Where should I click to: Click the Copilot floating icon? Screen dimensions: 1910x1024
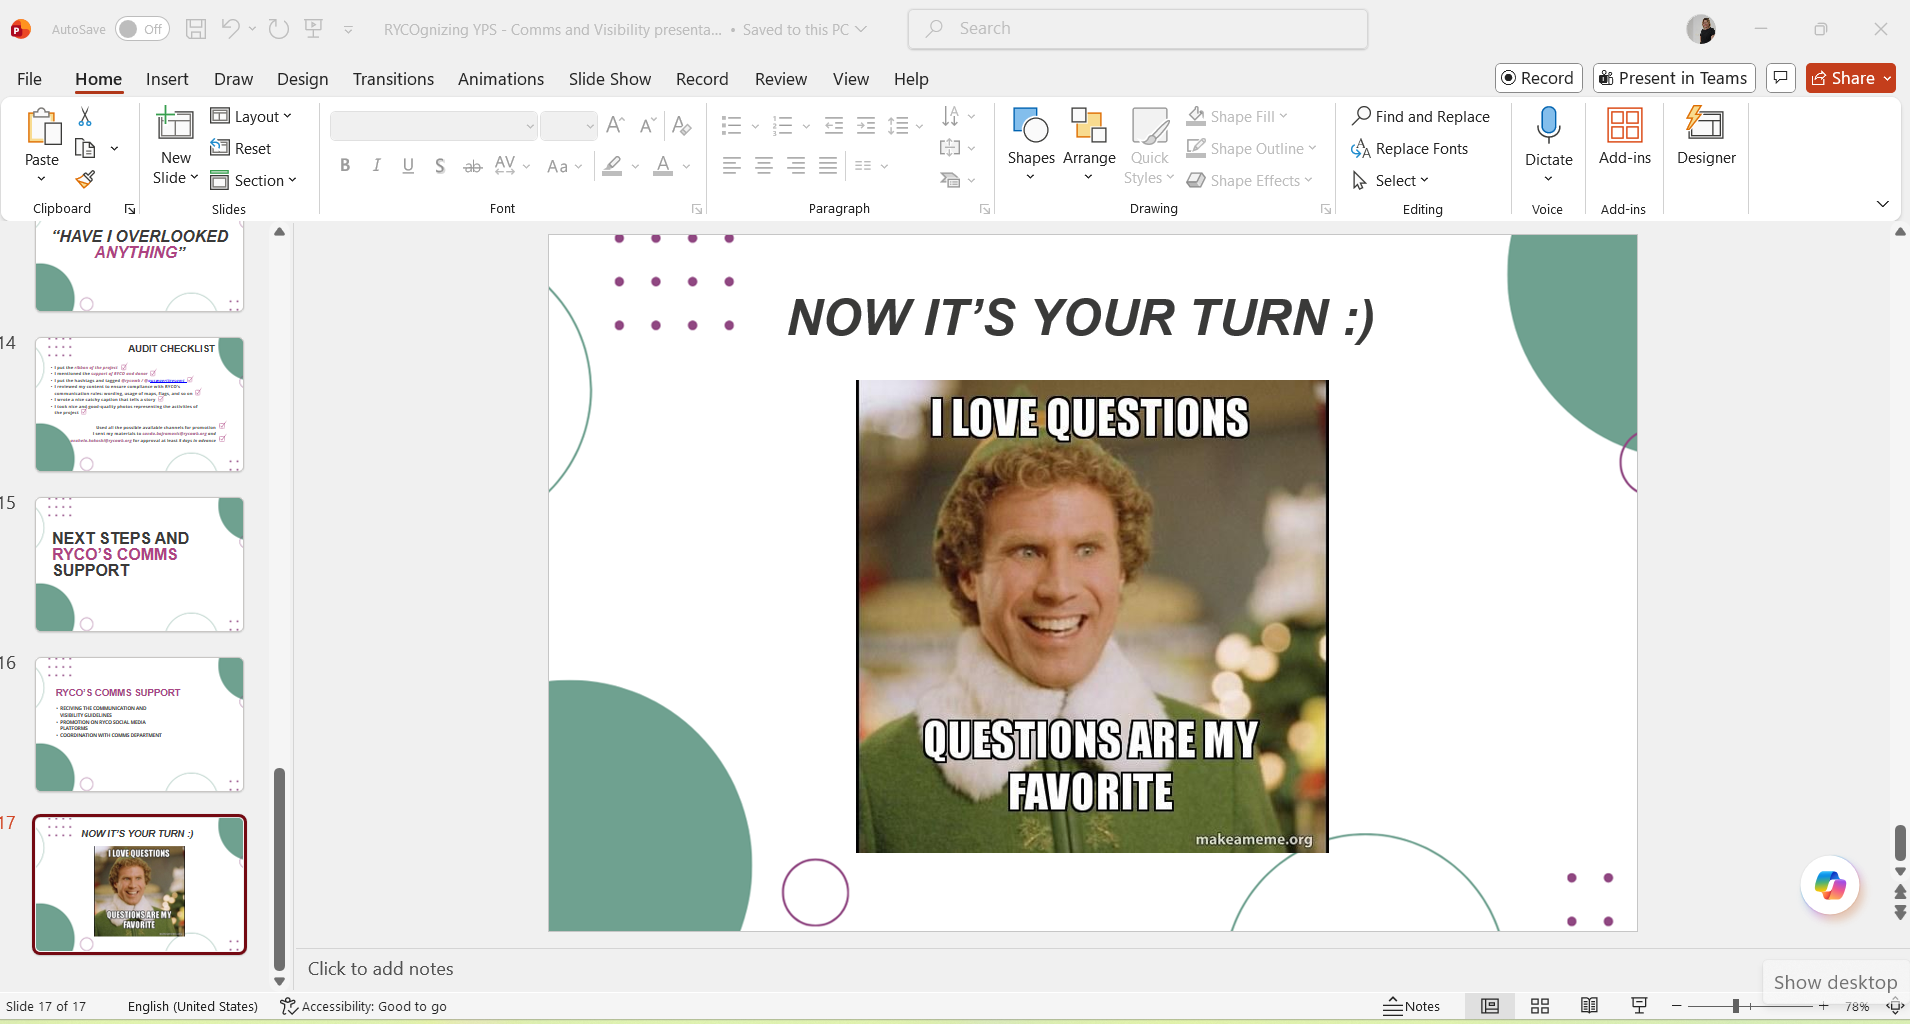tap(1829, 886)
